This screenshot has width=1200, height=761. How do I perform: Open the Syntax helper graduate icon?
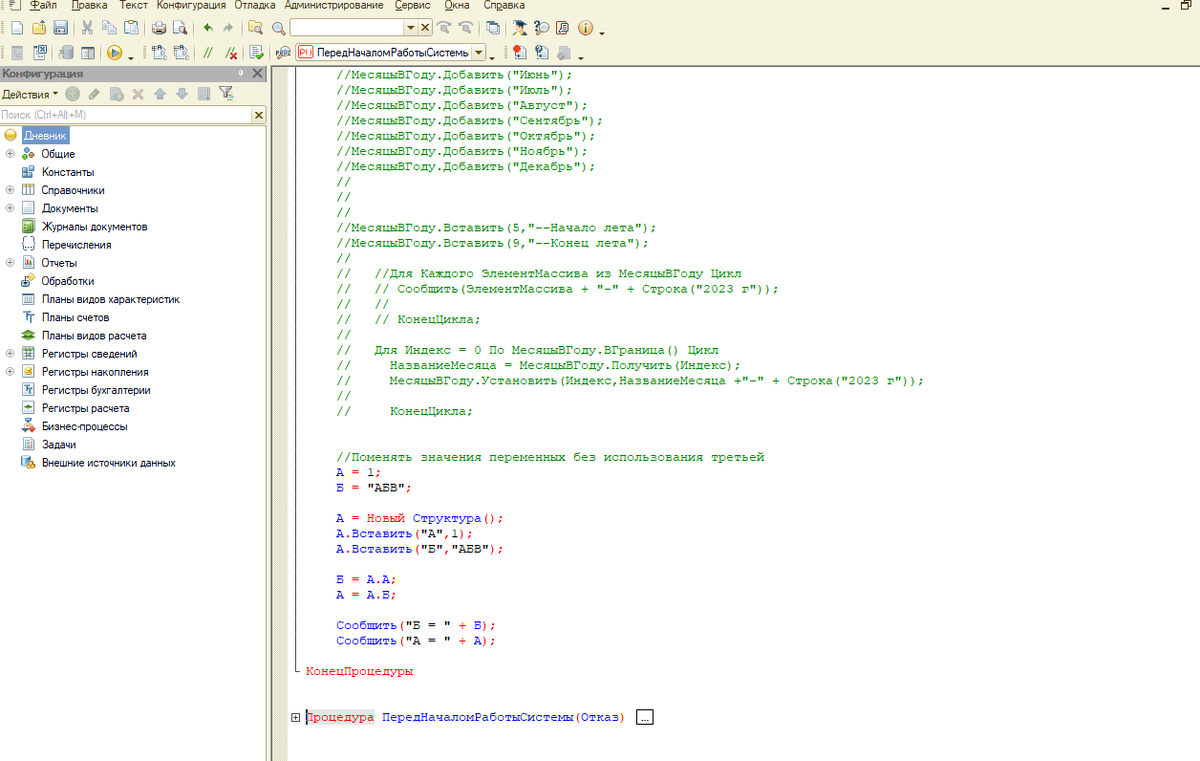click(520, 28)
